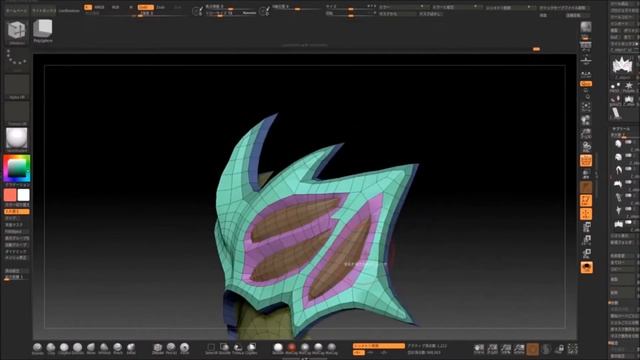640x360 pixels.
Task: Toggle the wide orange Draw mode button
Action: coord(145,7)
